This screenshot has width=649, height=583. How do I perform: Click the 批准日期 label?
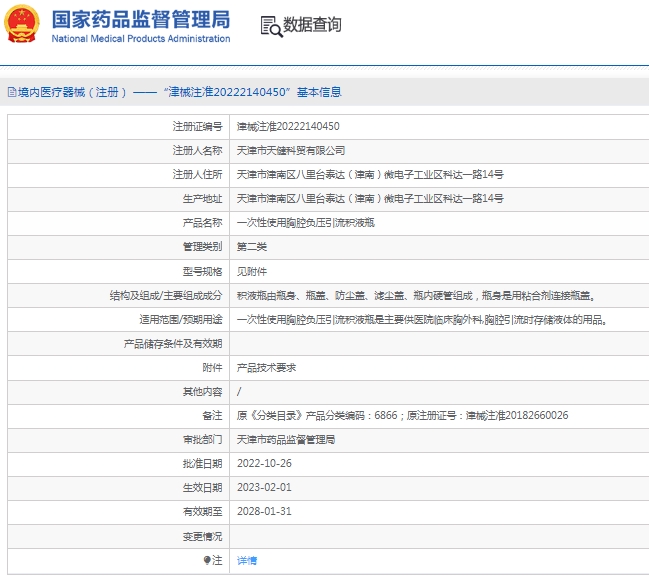pyautogui.click(x=202, y=463)
